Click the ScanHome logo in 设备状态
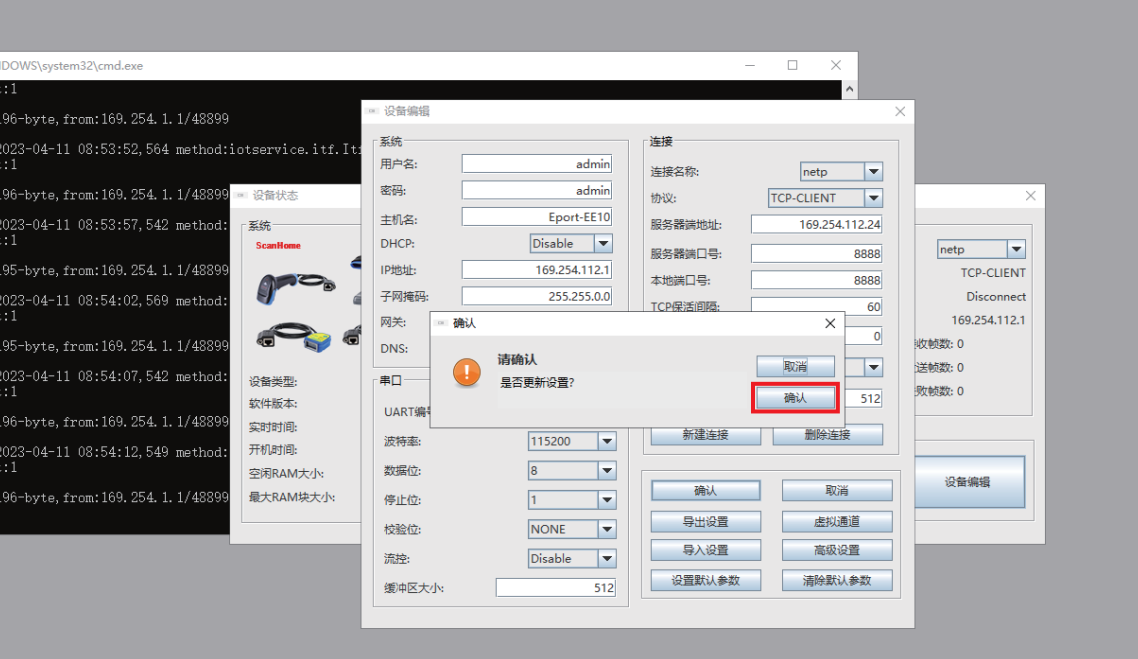The width and height of the screenshot is (1138, 659). [278, 245]
